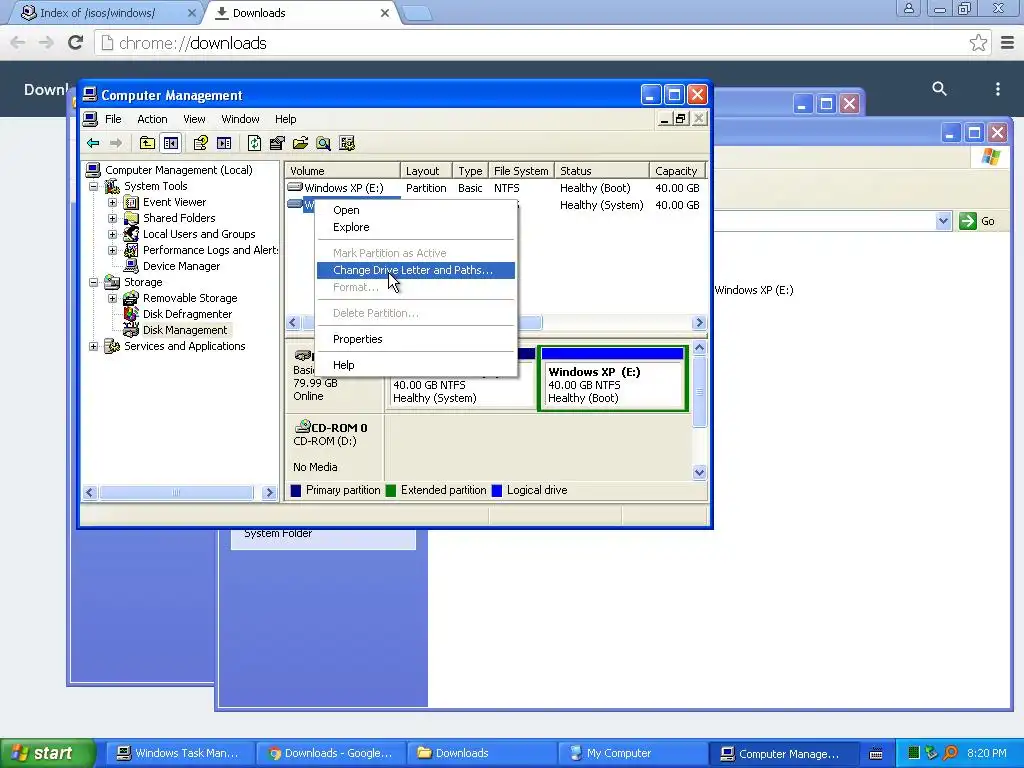Click scroll-down arrow of disk graphical view
The image size is (1024, 768).
pos(699,472)
